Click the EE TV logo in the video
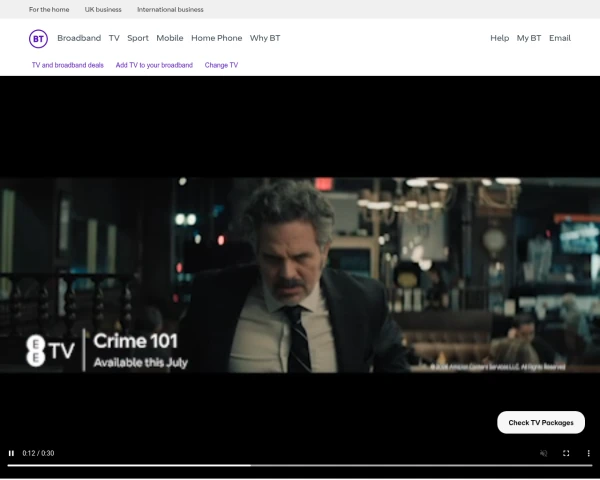Image resolution: width=600 pixels, height=480 pixels. (50, 350)
